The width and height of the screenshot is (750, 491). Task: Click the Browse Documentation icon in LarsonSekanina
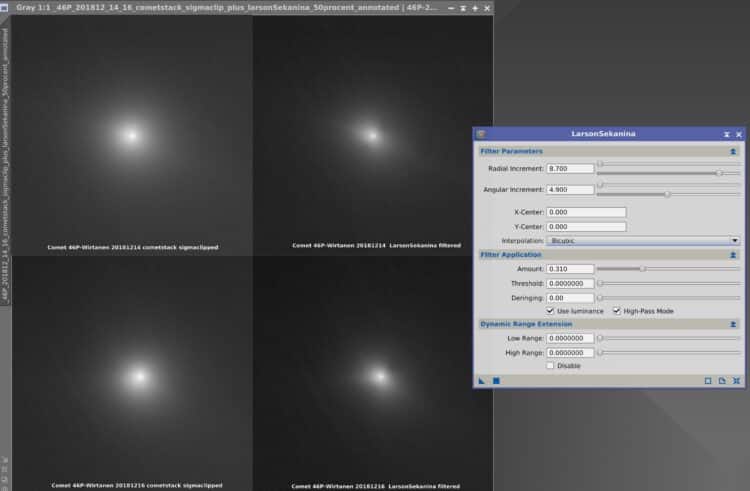pos(722,381)
